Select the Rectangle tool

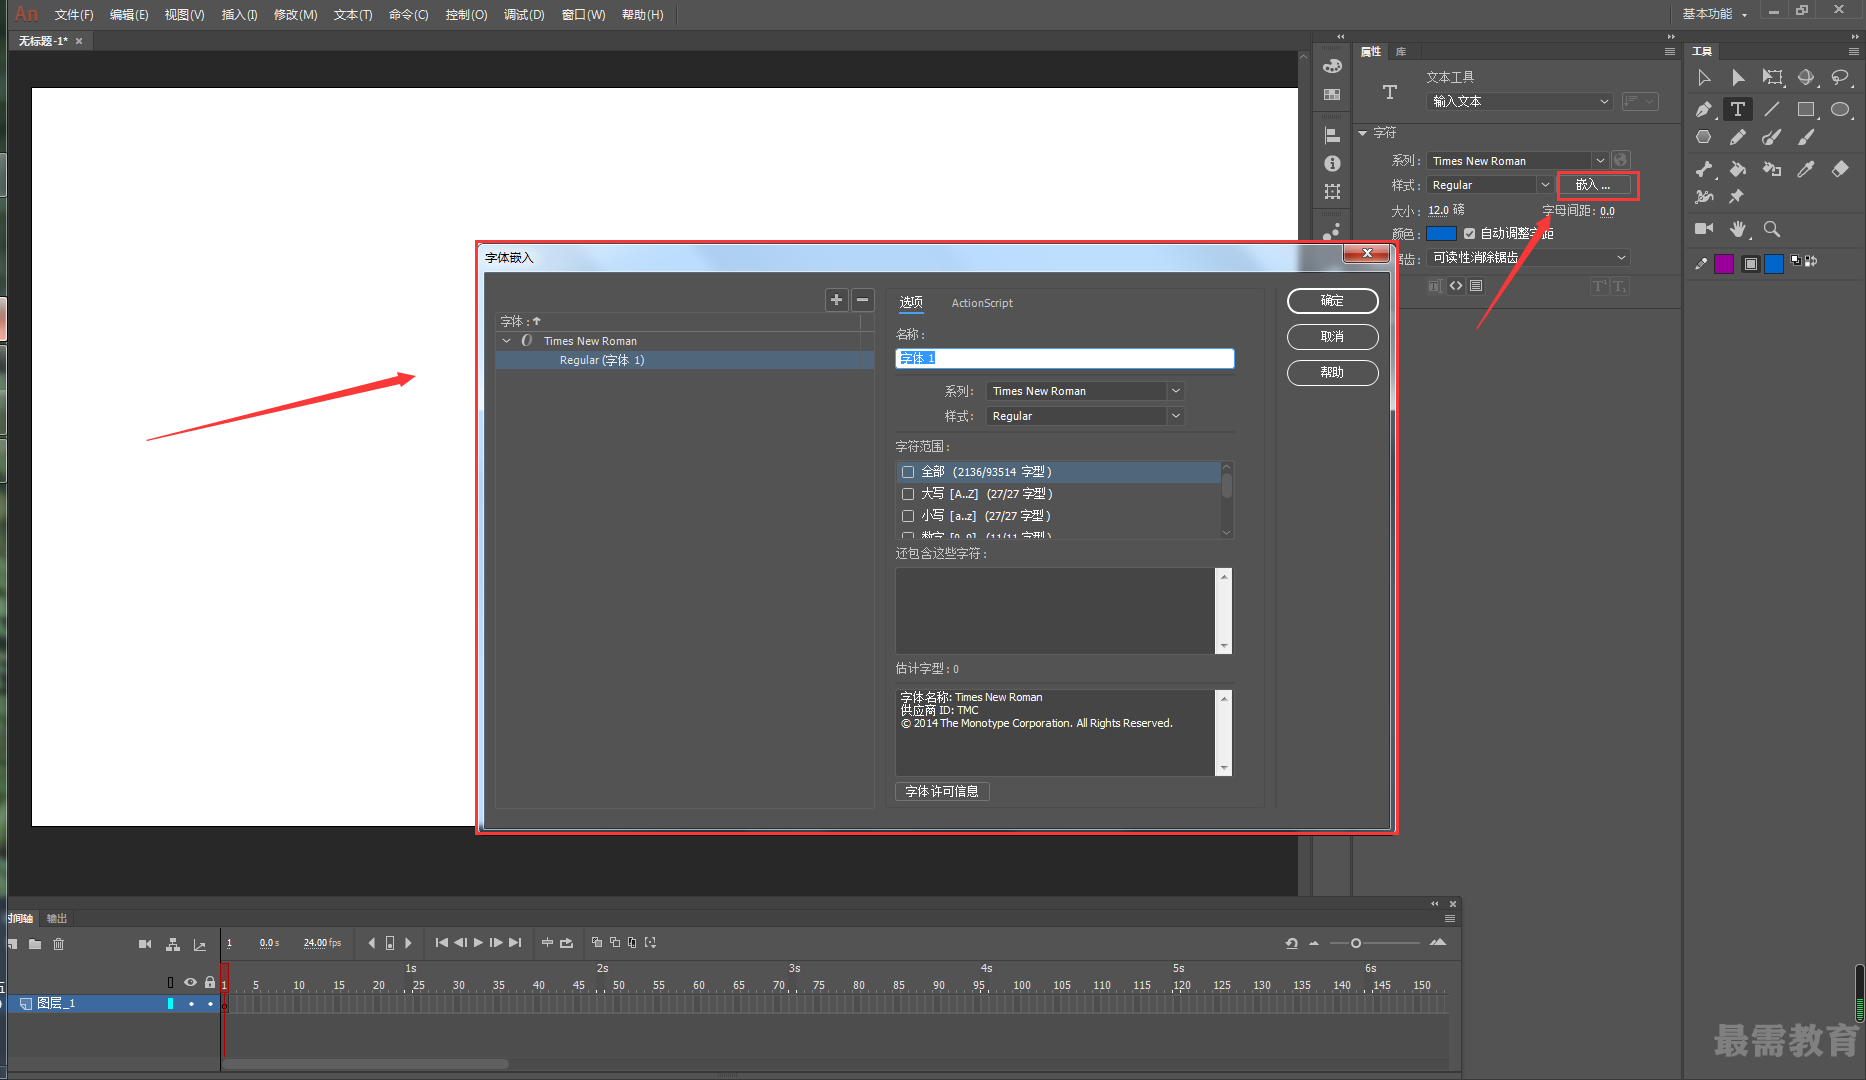tap(1806, 109)
